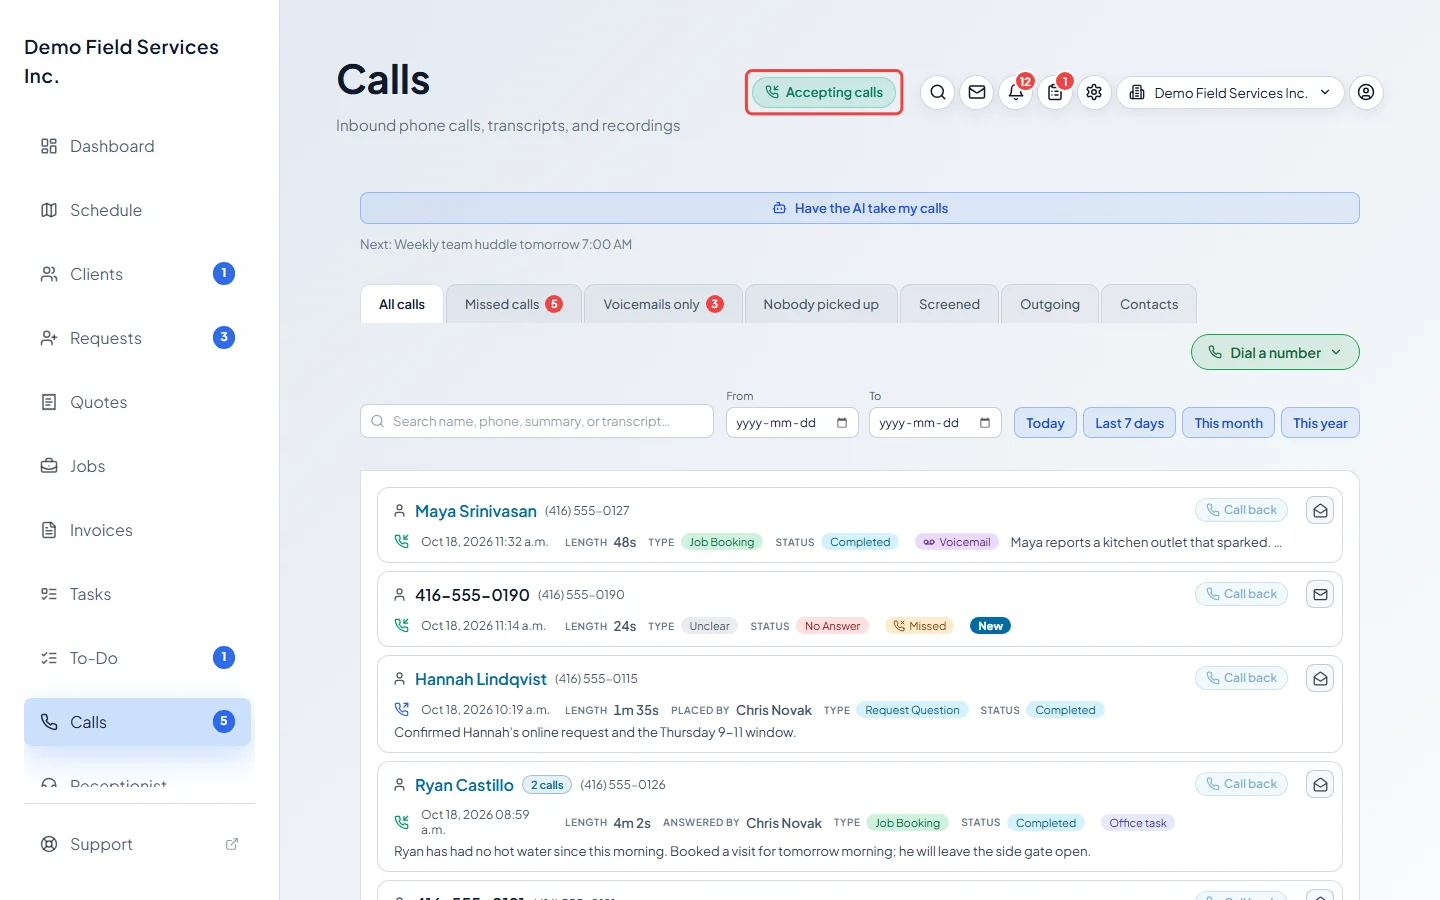
Task: Switch to the Voicemails only tab
Action: (663, 304)
